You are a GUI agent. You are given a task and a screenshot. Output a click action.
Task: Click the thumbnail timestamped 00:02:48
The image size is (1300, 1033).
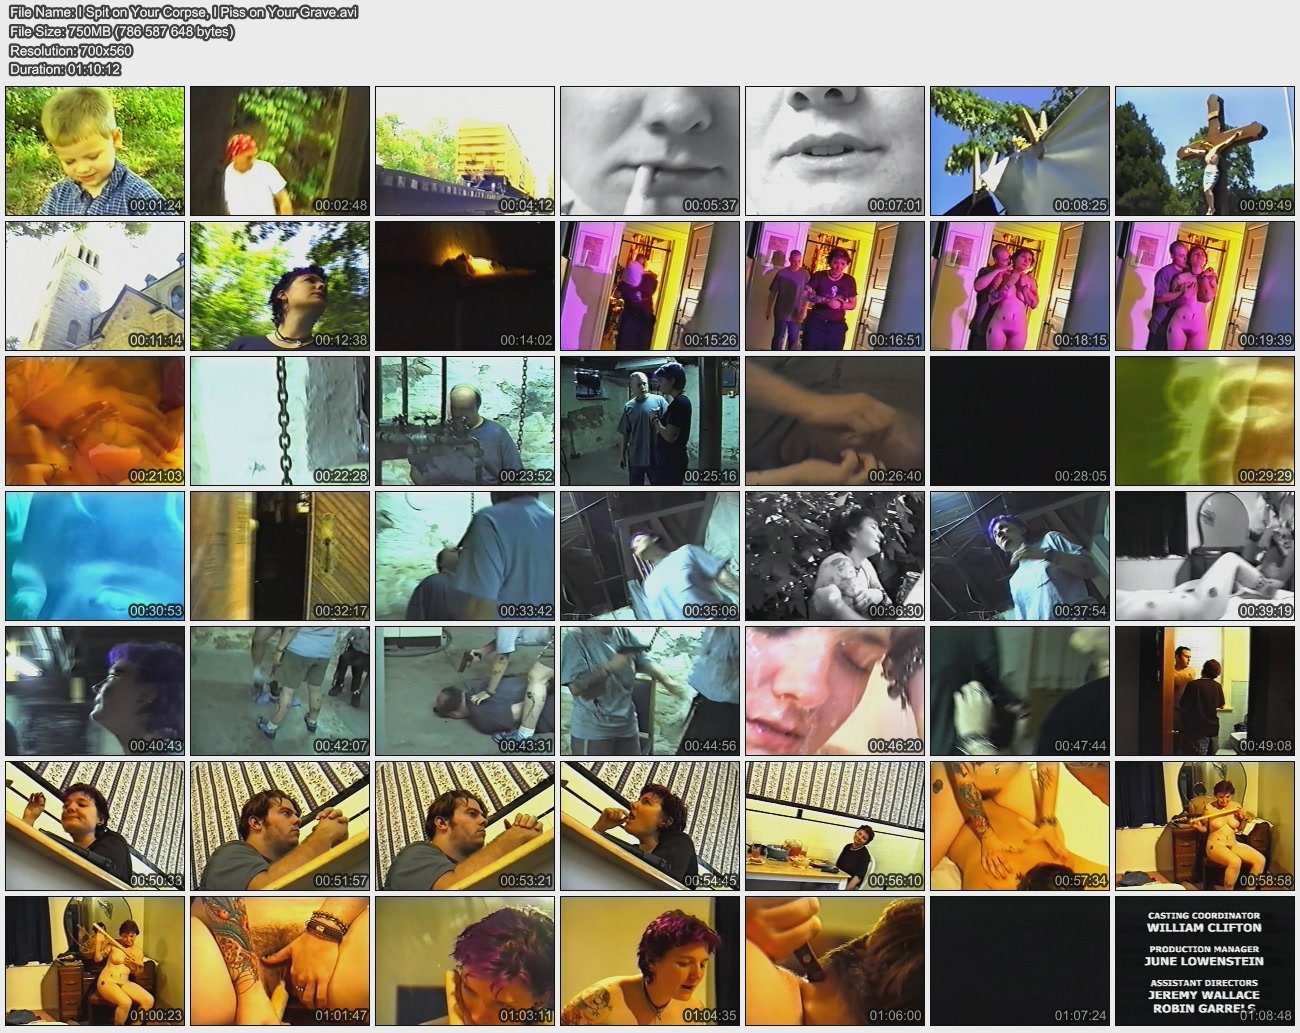tap(280, 151)
